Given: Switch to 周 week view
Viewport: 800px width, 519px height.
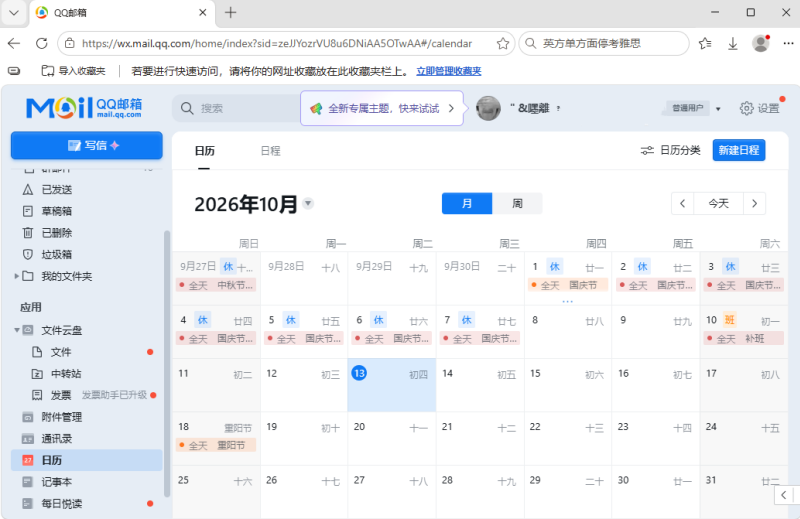Looking at the screenshot, I should pyautogui.click(x=517, y=204).
